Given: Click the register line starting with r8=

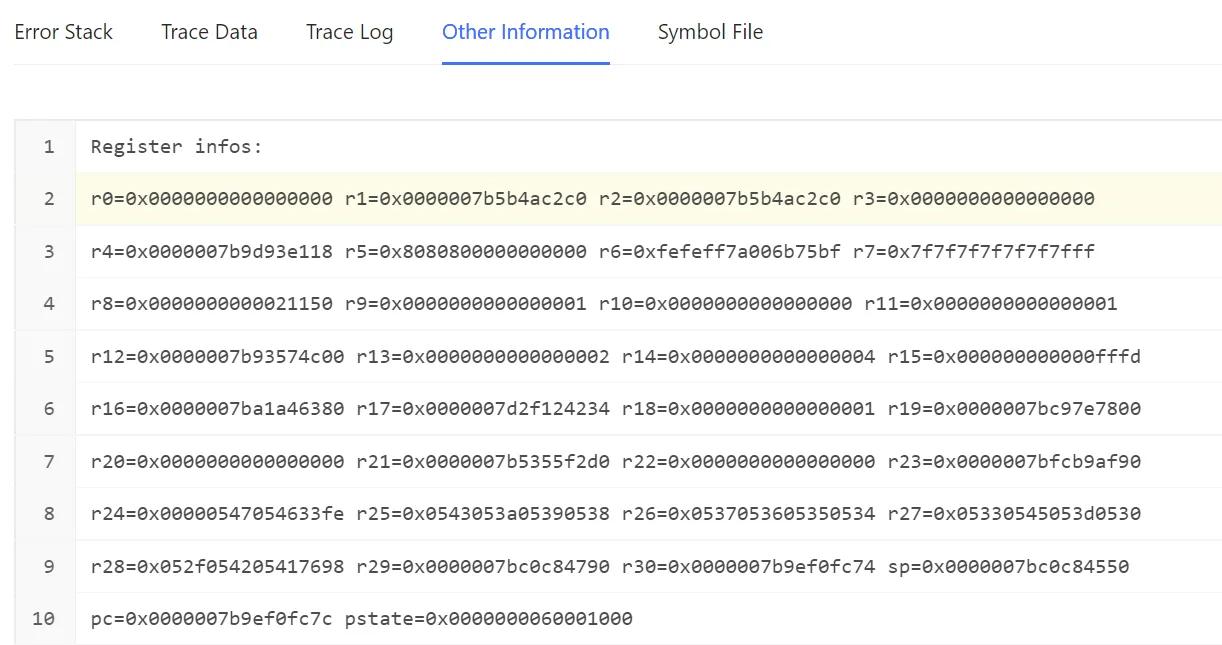Looking at the screenshot, I should coord(603,304).
